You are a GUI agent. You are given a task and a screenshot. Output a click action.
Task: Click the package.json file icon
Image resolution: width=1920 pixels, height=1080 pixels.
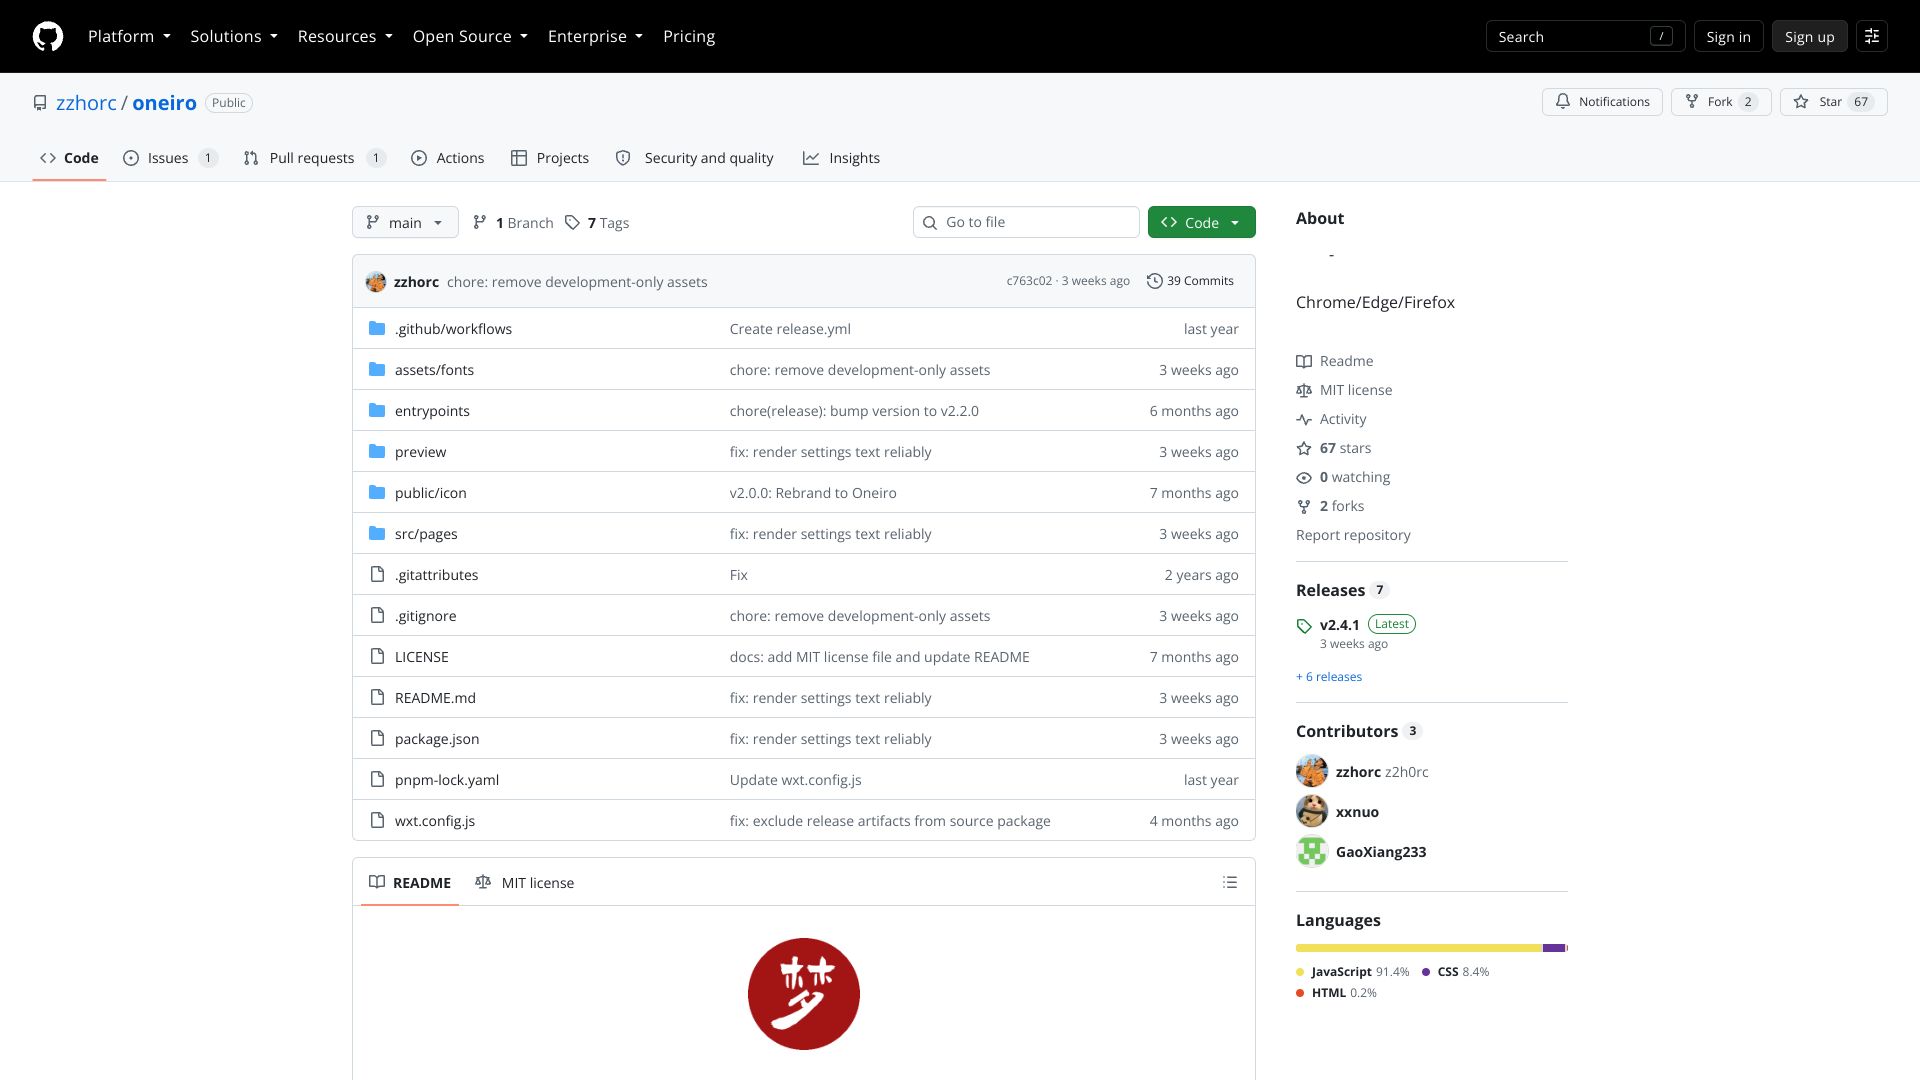(x=377, y=739)
